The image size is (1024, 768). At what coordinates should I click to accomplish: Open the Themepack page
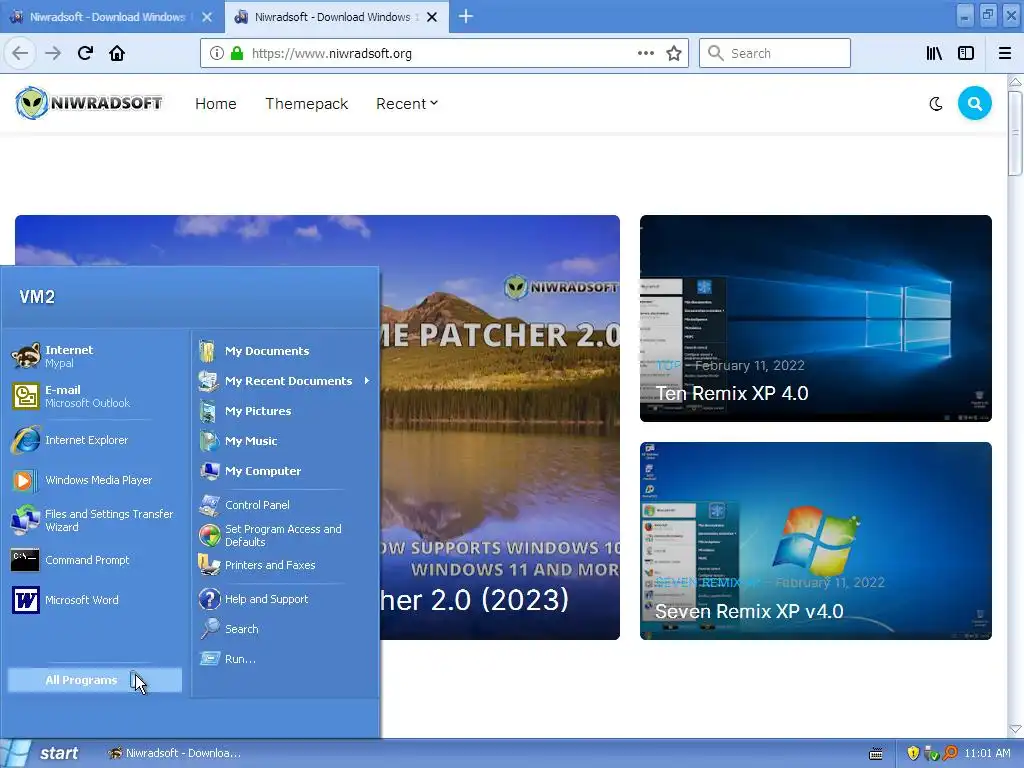click(x=306, y=104)
